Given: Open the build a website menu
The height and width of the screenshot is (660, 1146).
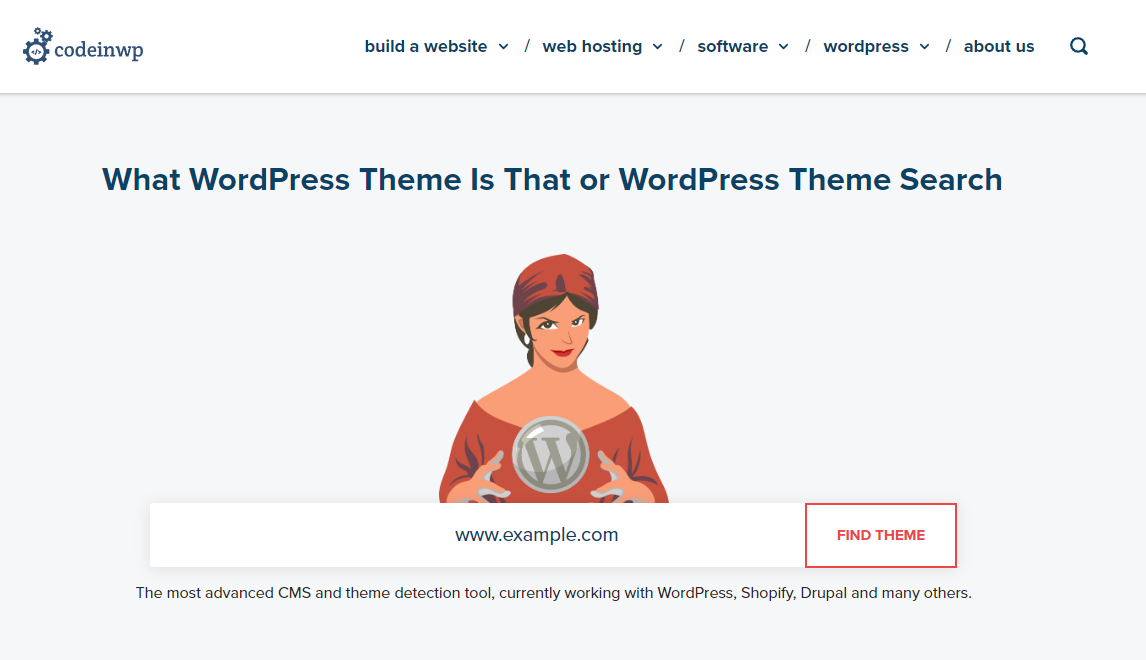Looking at the screenshot, I should point(426,46).
